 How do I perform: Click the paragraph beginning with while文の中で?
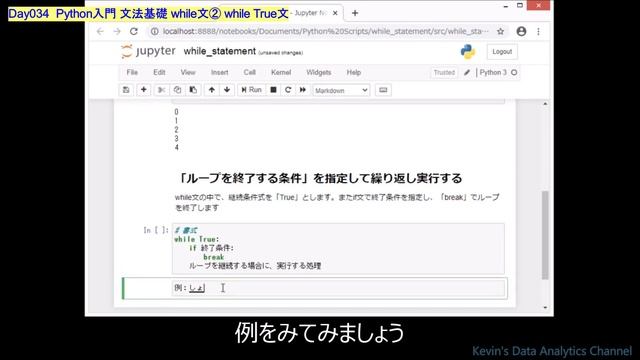click(337, 202)
